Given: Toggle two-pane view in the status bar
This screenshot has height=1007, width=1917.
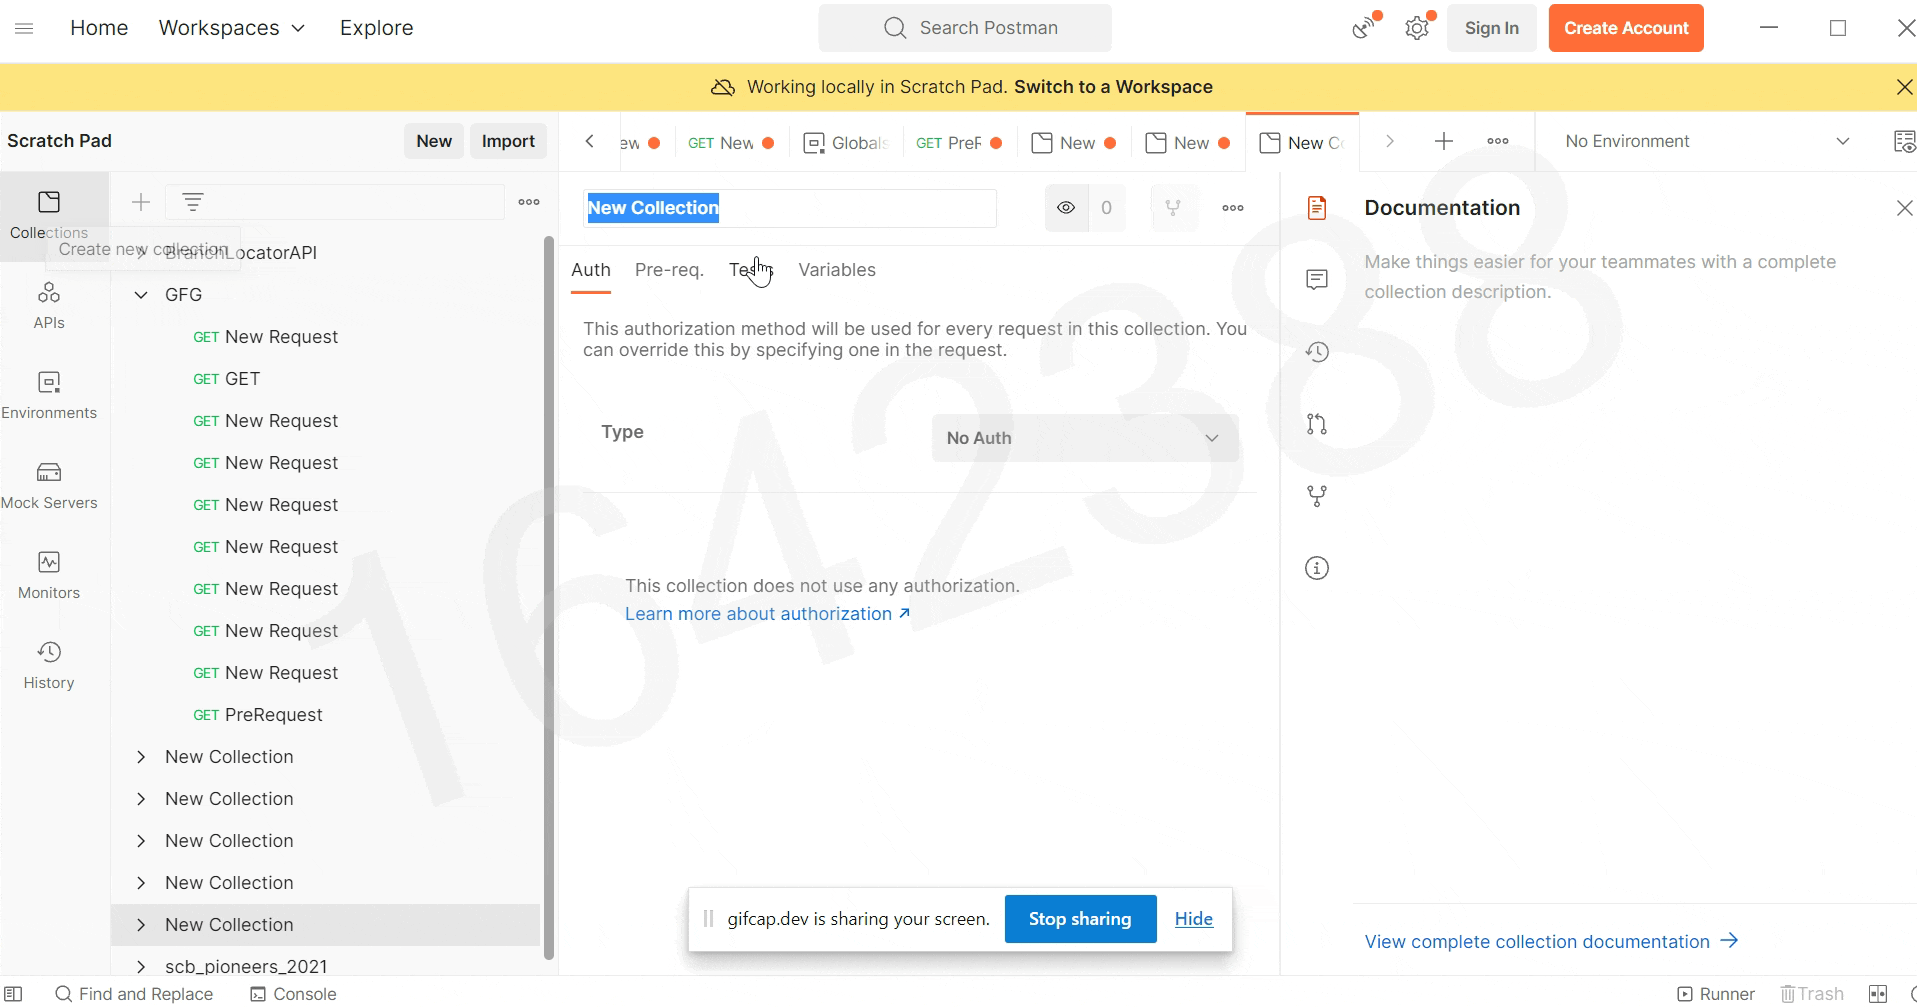Looking at the screenshot, I should pos(1878,994).
